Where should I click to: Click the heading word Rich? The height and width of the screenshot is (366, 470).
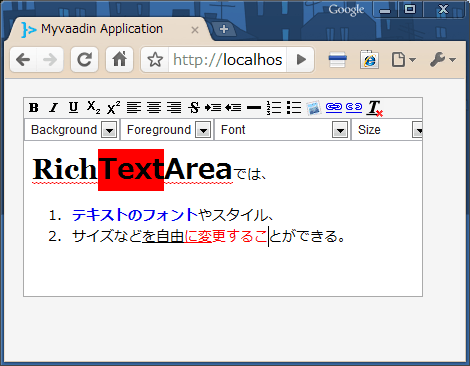point(65,169)
